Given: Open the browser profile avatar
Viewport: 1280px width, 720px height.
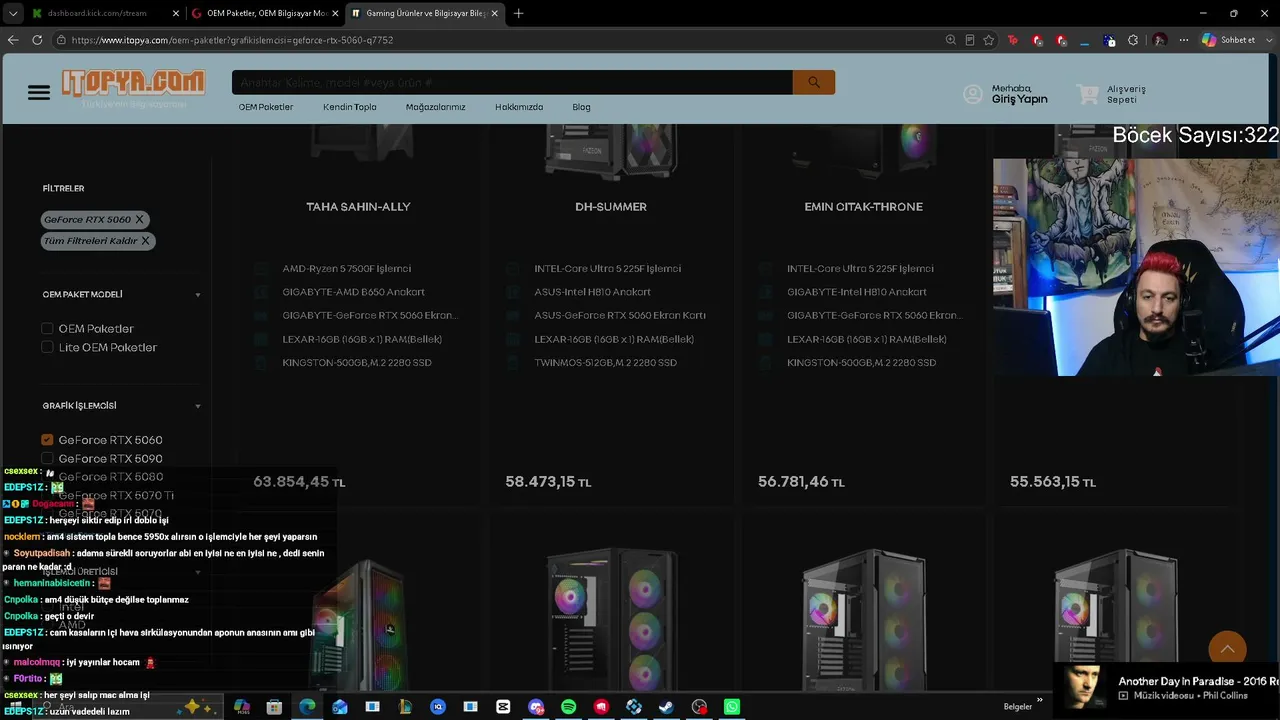Looking at the screenshot, I should click(1160, 40).
